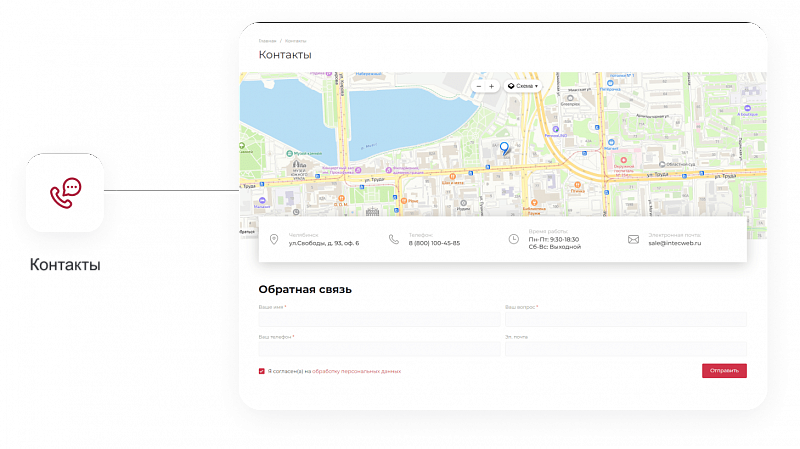Click the Рис restaurant marker on map

[x=404, y=201]
